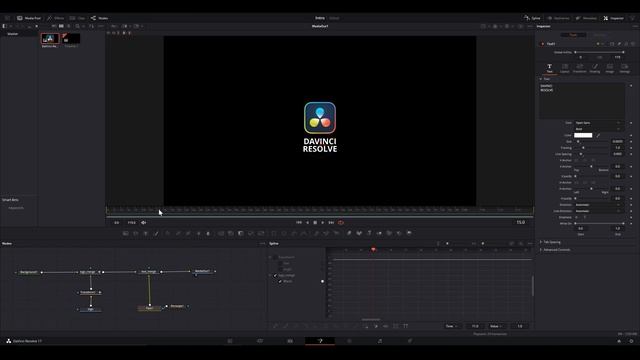Toggle the Effects panel button

[56, 18]
